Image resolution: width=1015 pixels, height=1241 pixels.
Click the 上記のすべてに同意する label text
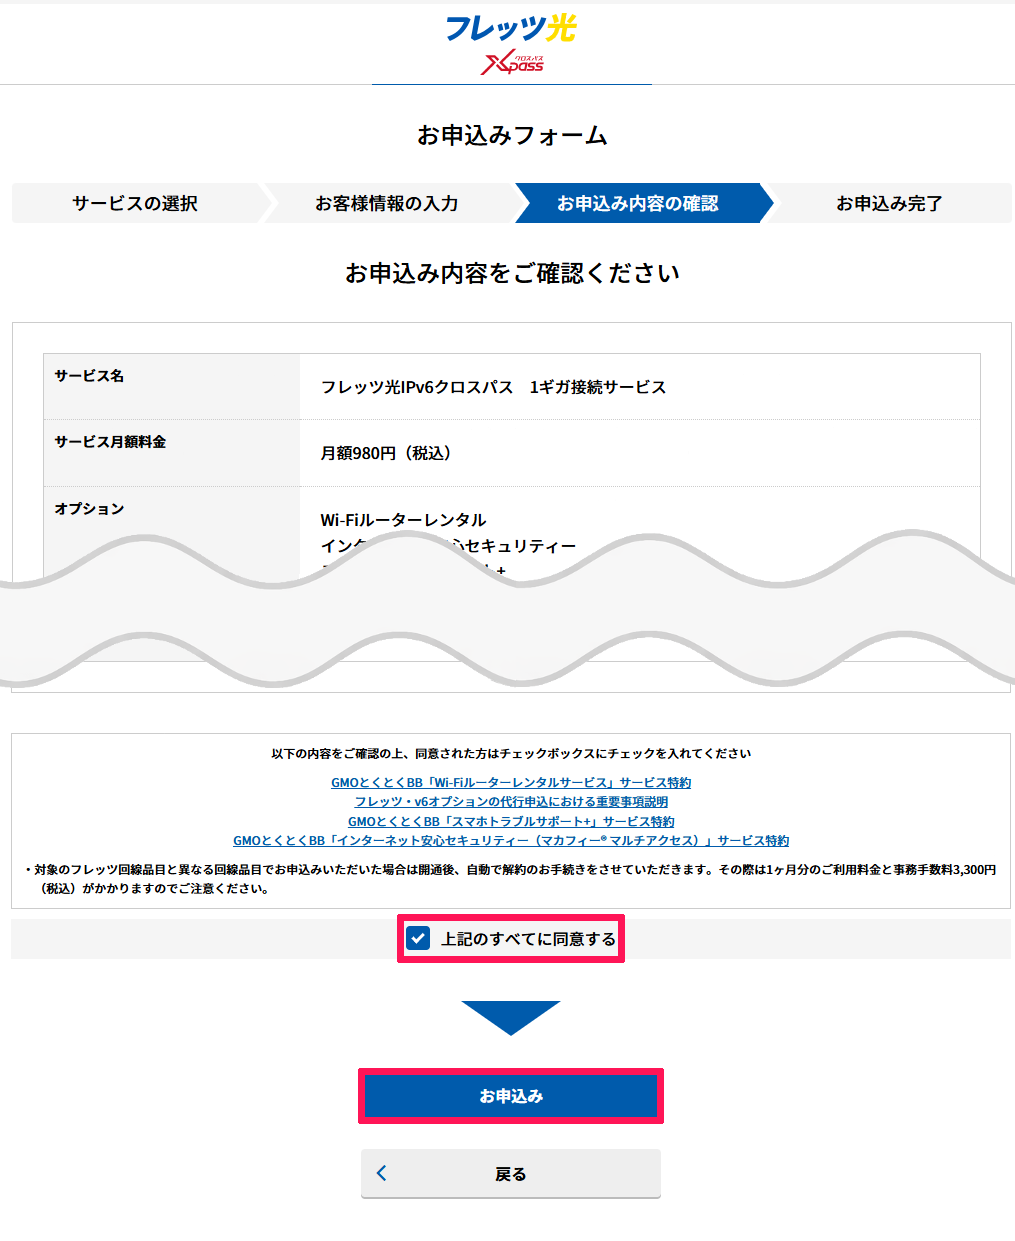click(x=529, y=939)
